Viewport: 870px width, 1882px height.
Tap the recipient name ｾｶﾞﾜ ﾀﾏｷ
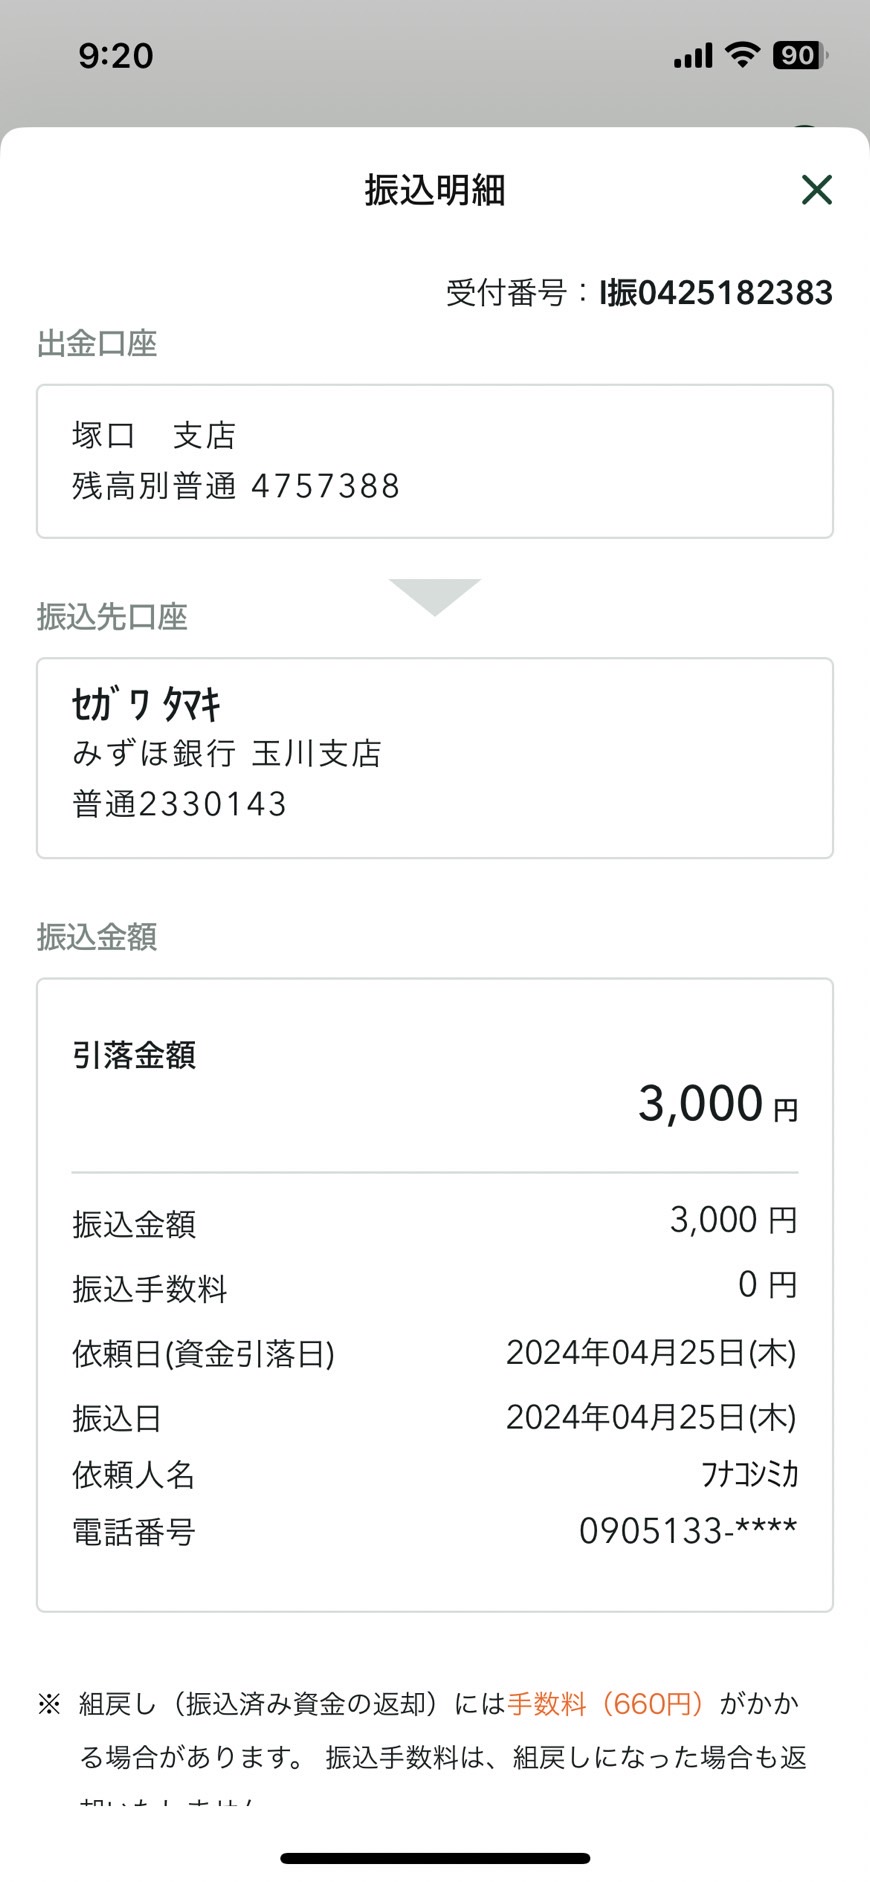click(146, 704)
